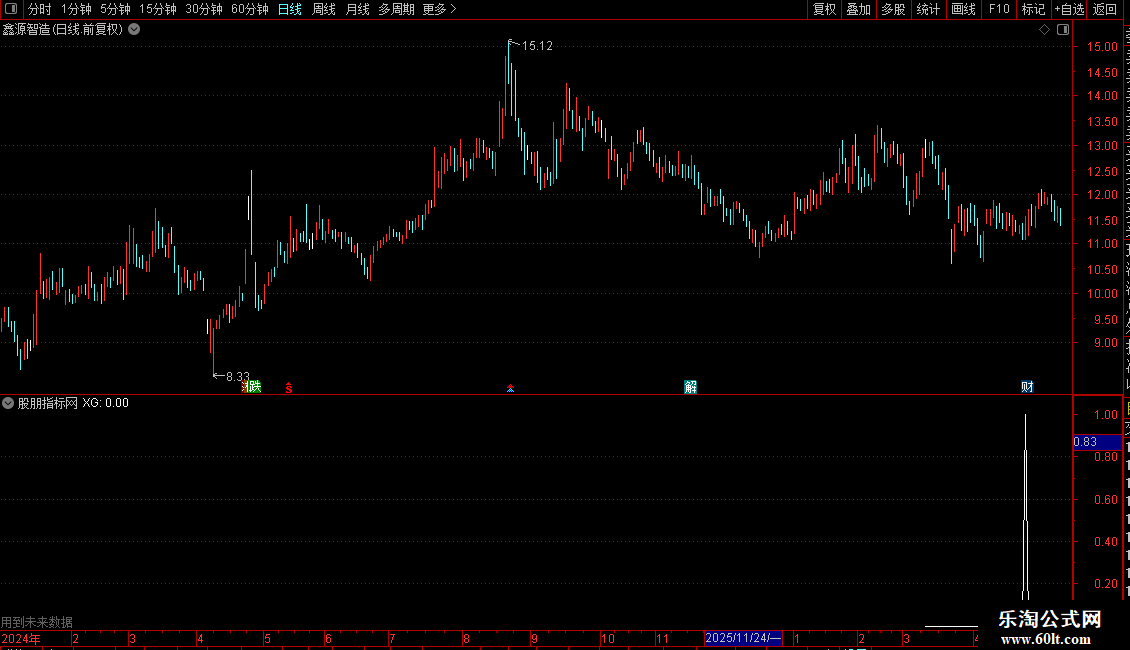
Task: Expand the 更多 more periods menu
Action: click(x=439, y=9)
